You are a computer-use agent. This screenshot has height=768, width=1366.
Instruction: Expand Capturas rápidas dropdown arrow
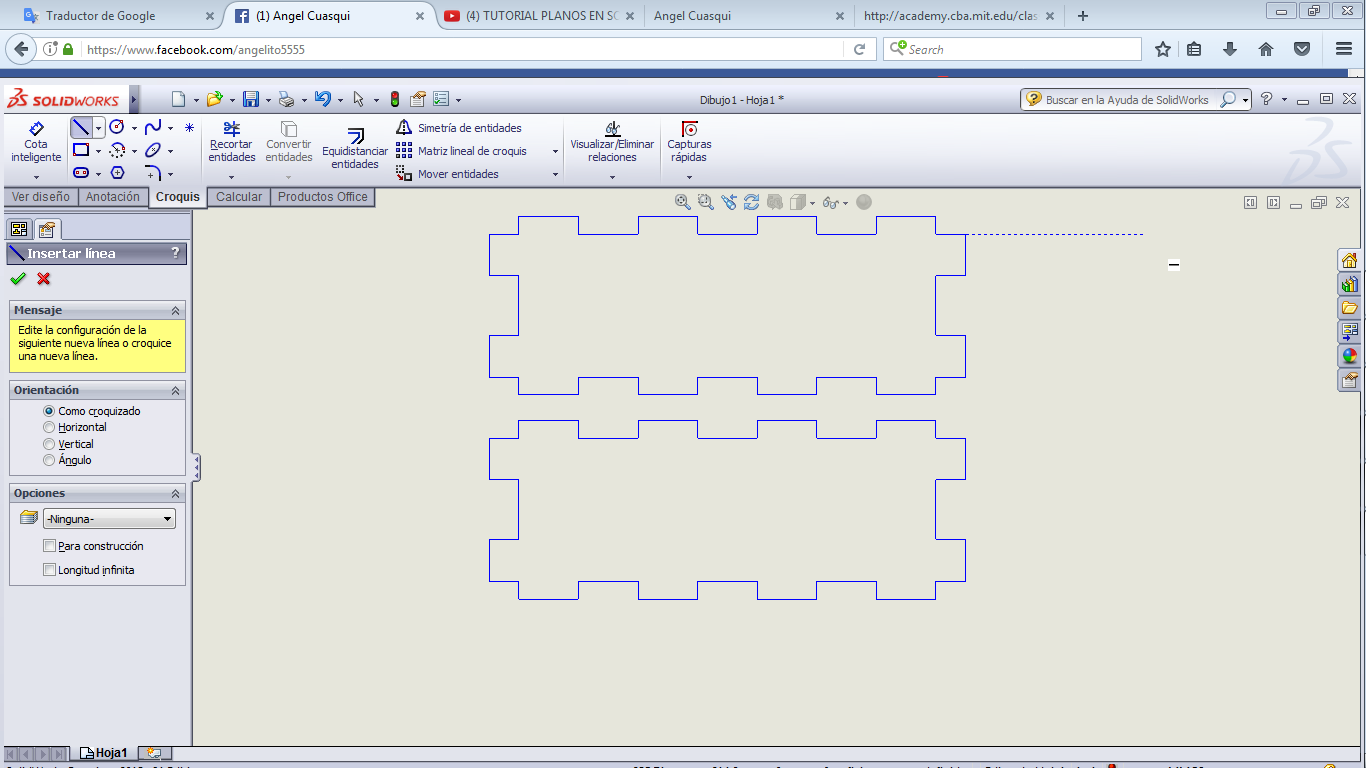[x=689, y=177]
